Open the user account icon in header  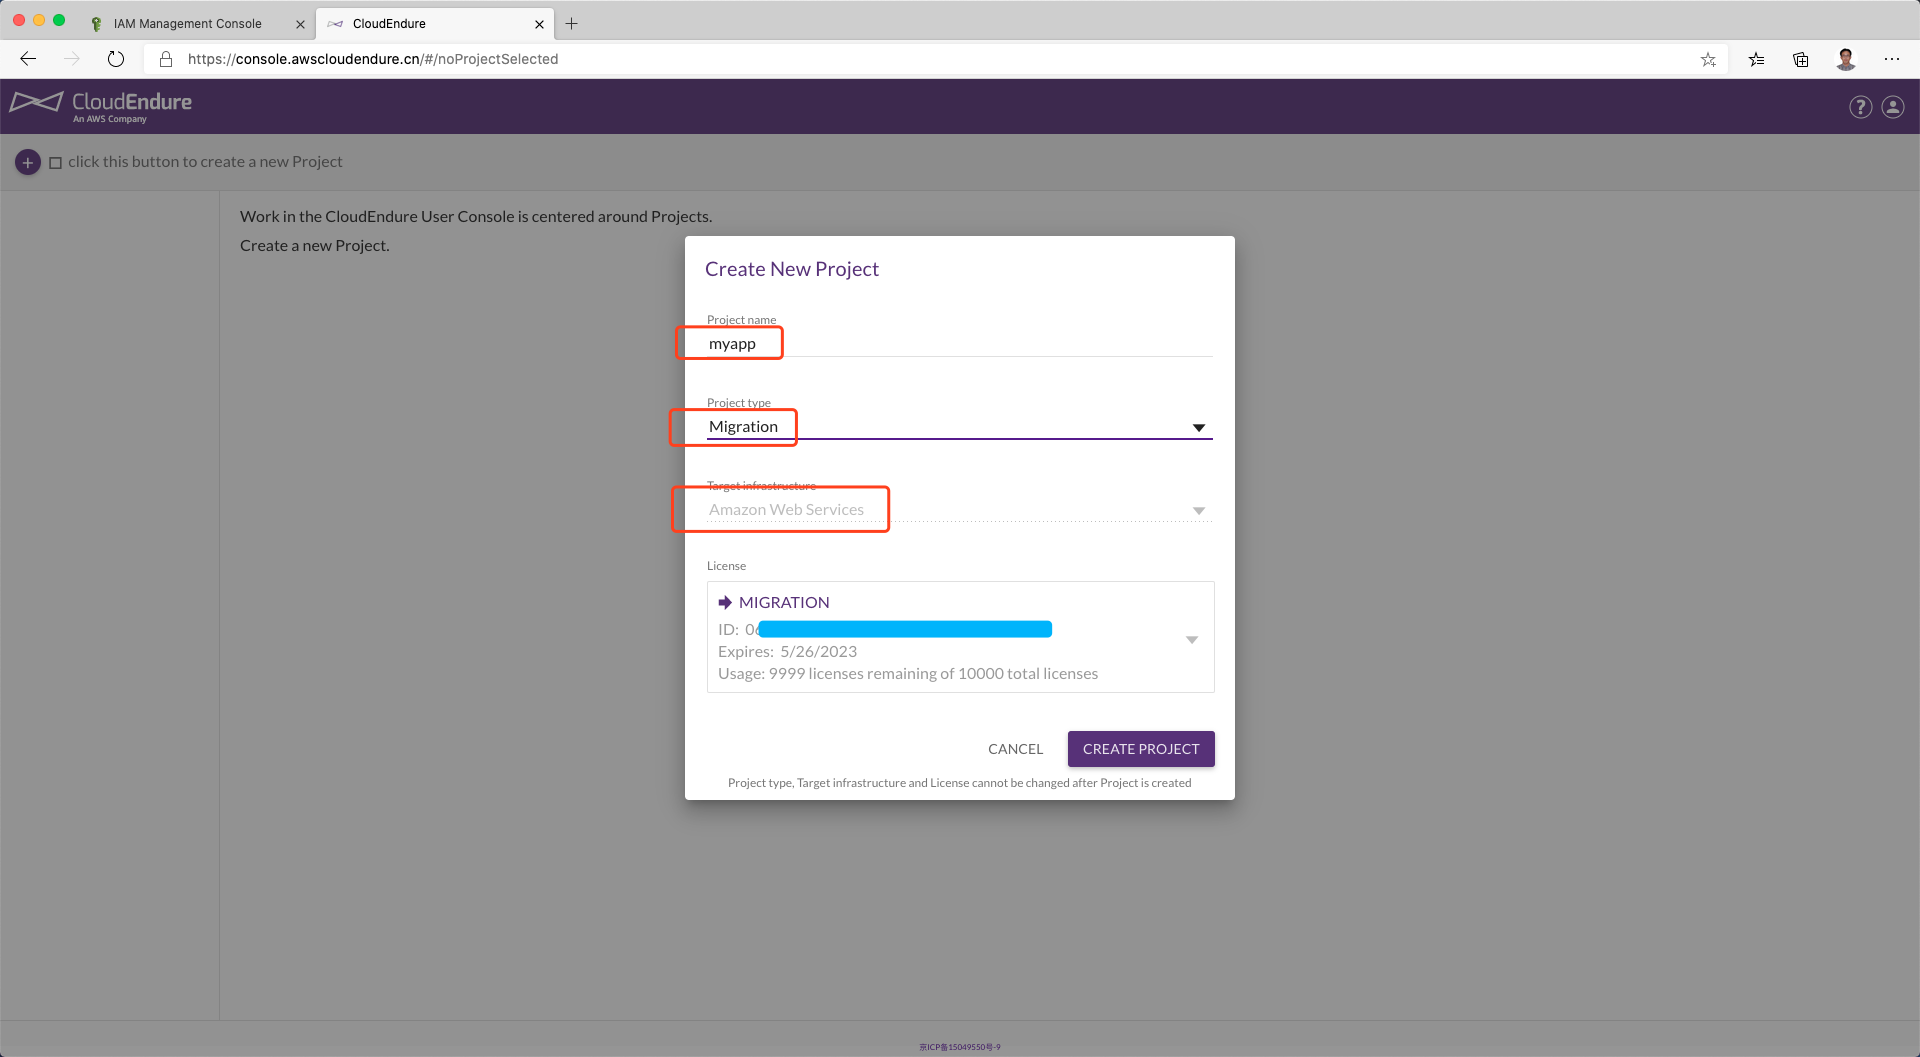pyautogui.click(x=1893, y=107)
